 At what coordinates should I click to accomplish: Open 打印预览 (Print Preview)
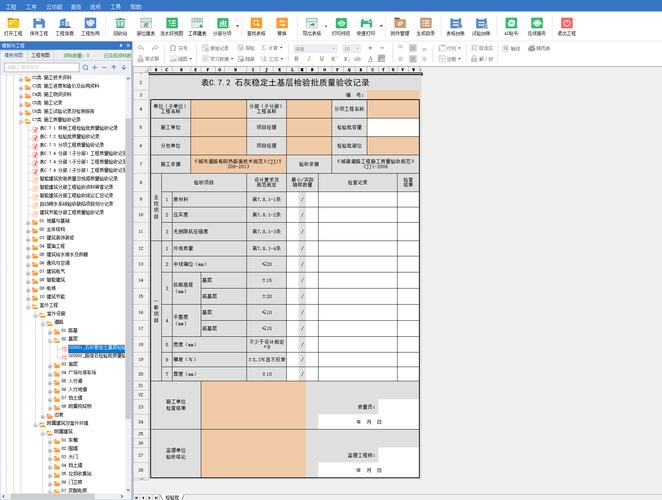tap(341, 23)
